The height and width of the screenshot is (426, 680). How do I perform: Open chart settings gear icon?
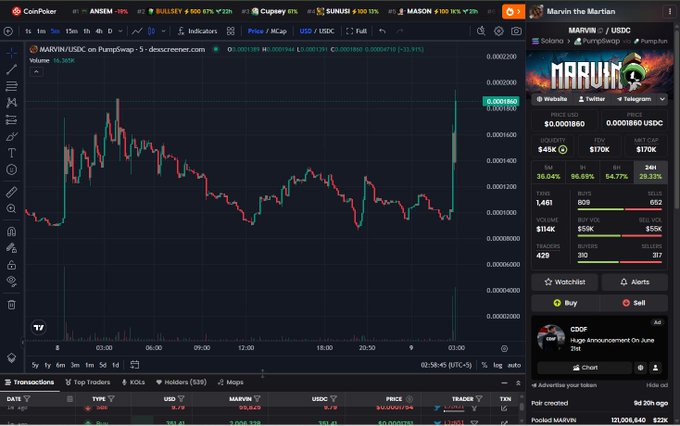coord(499,31)
